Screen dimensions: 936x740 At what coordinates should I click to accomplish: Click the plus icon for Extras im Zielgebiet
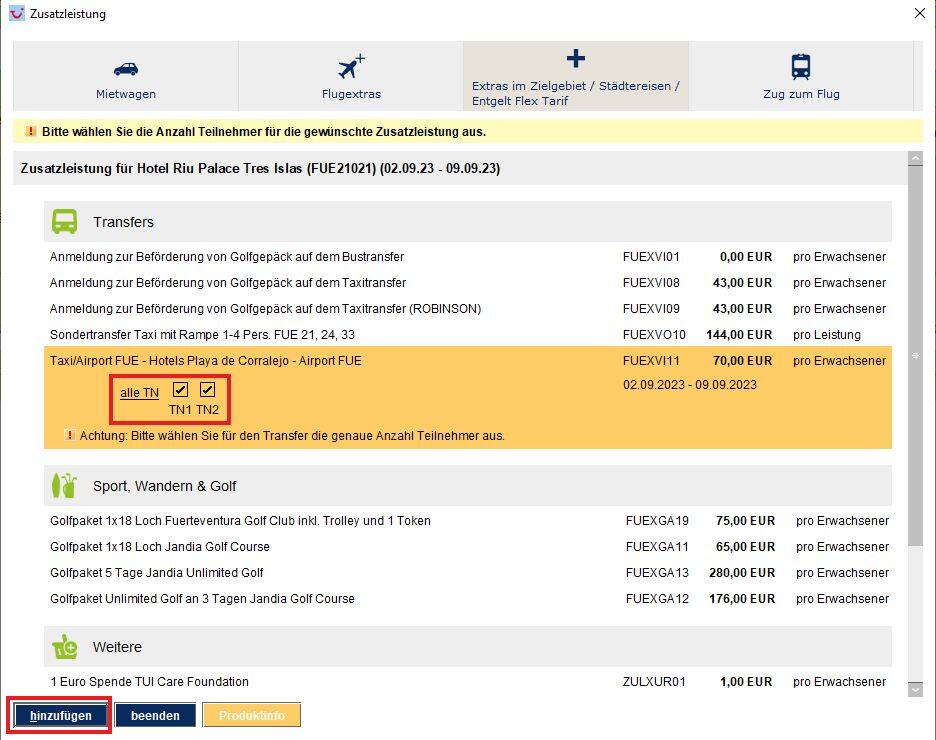(x=575, y=59)
